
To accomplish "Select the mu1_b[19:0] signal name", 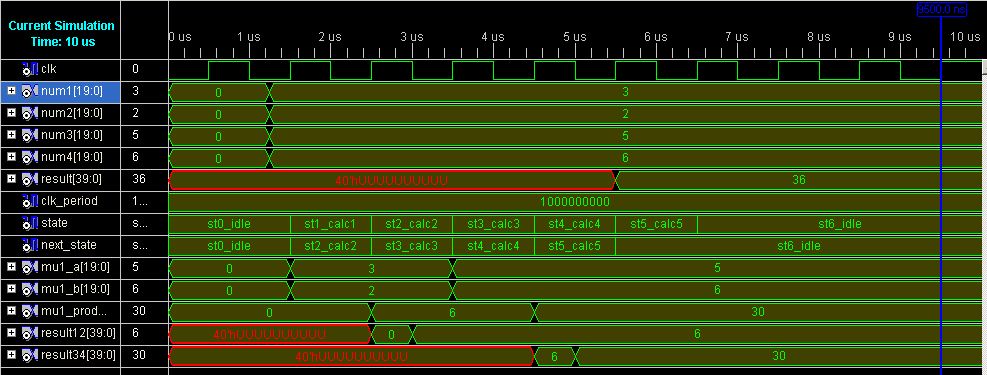I will coord(75,289).
